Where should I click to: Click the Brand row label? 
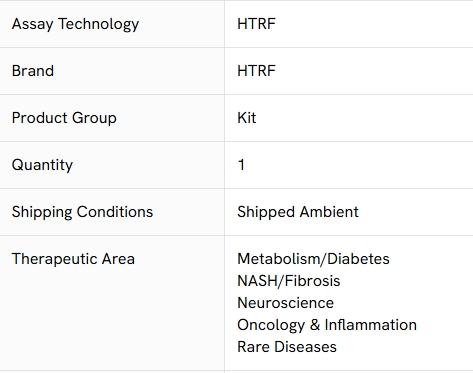(x=33, y=71)
